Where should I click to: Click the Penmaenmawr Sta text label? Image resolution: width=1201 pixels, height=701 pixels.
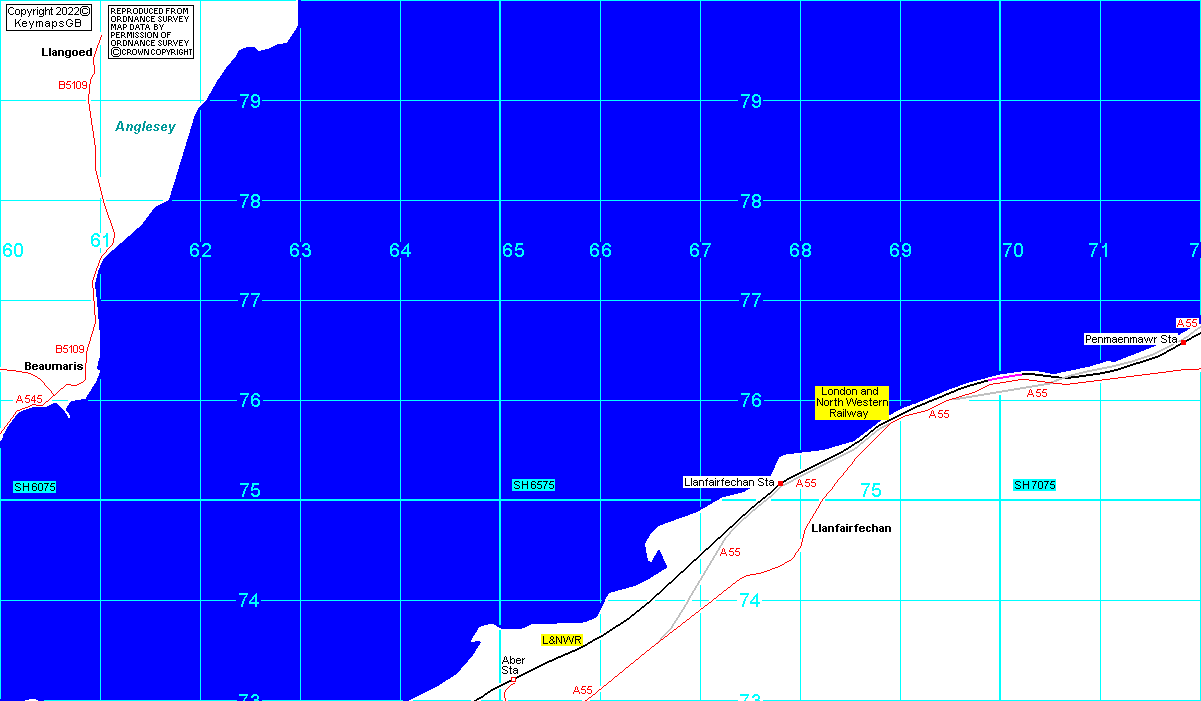tap(1130, 340)
